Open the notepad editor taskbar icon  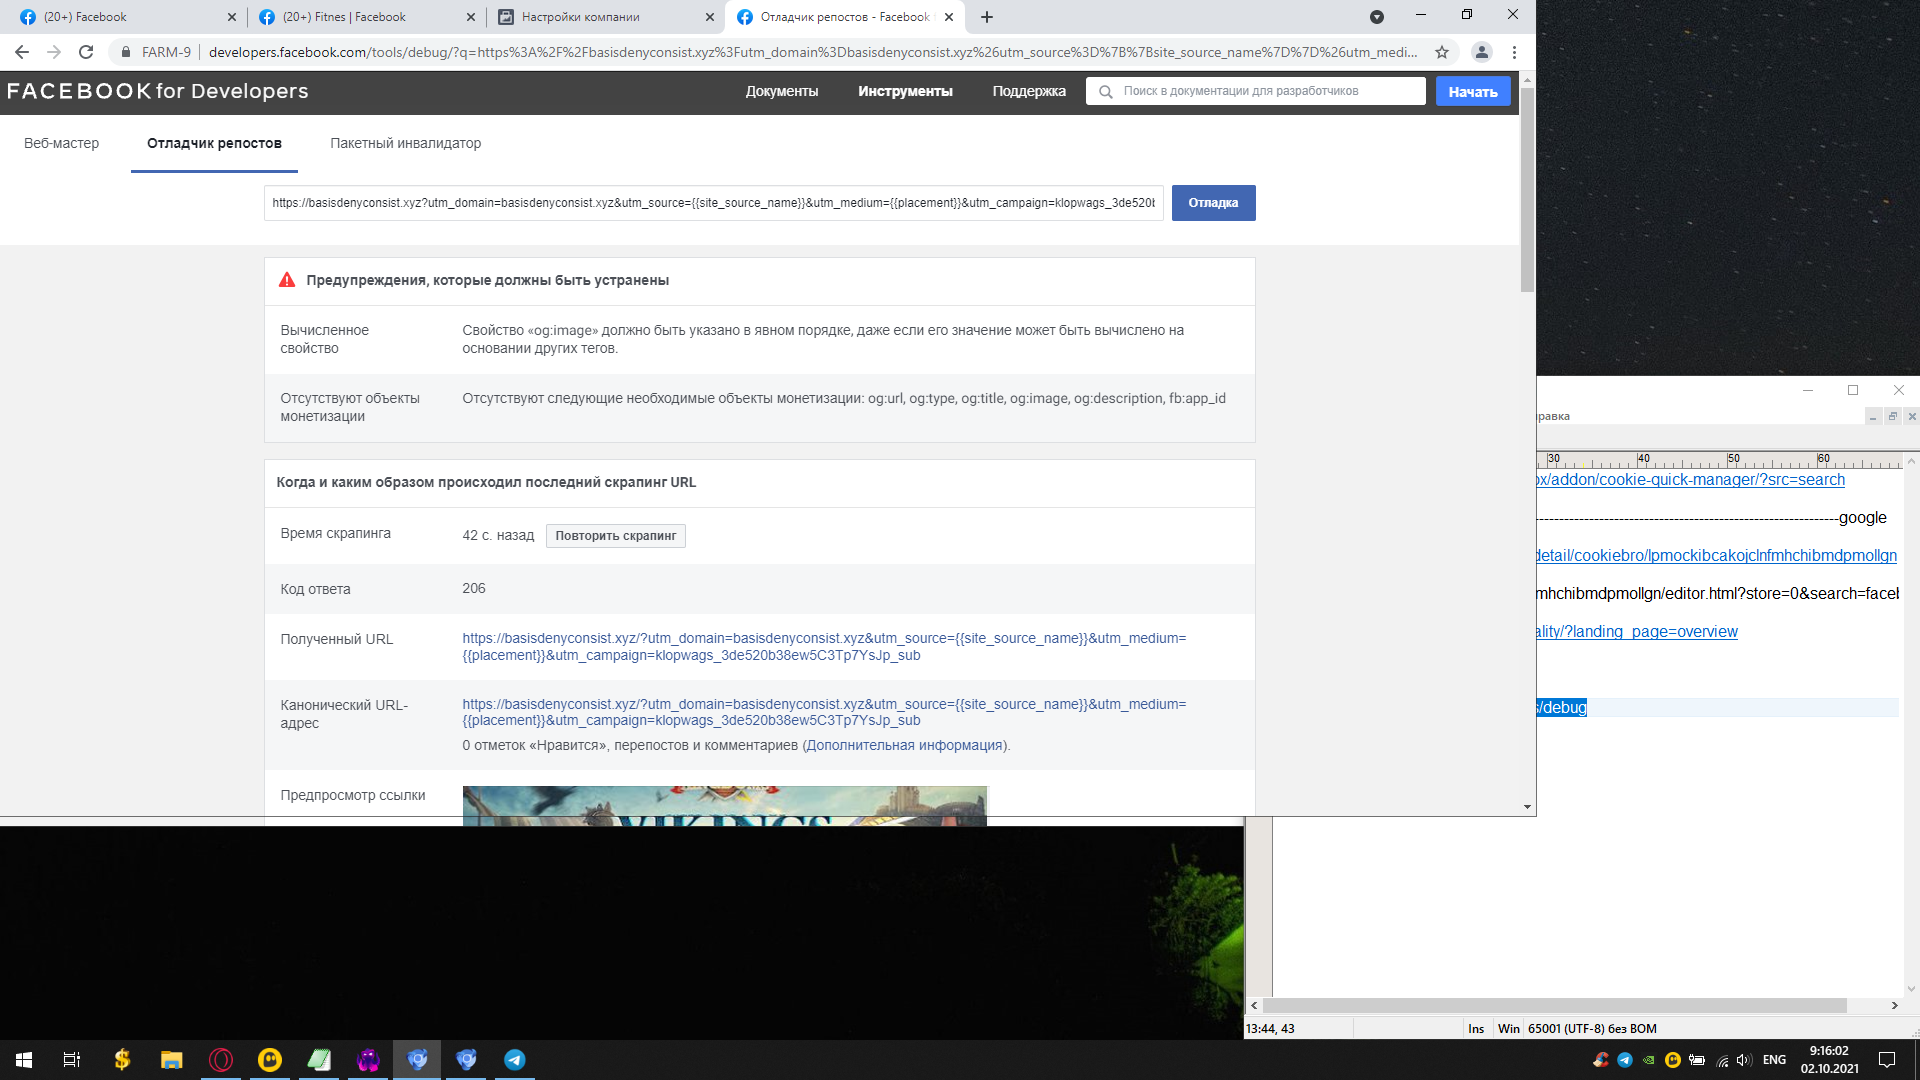pyautogui.click(x=318, y=1059)
